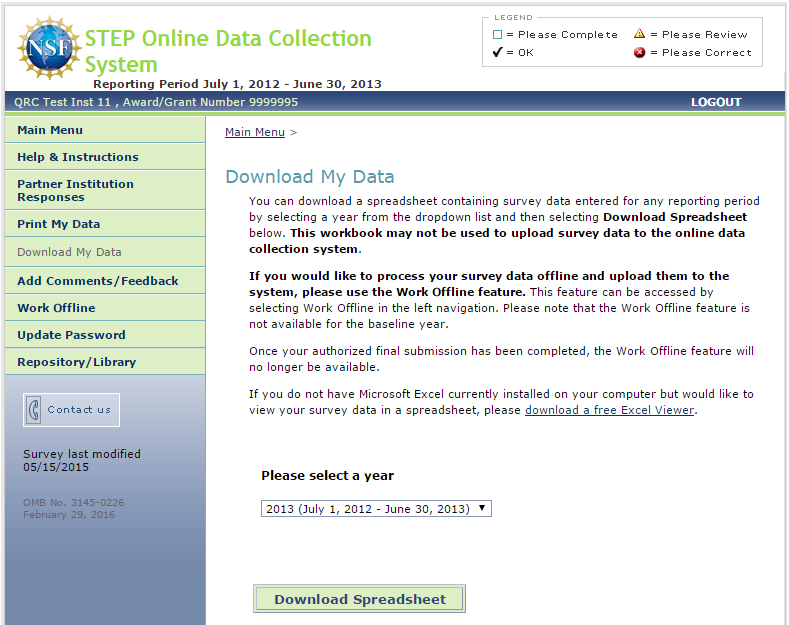The image size is (789, 625).
Task: Click the LOGOUT link
Action: [716, 102]
